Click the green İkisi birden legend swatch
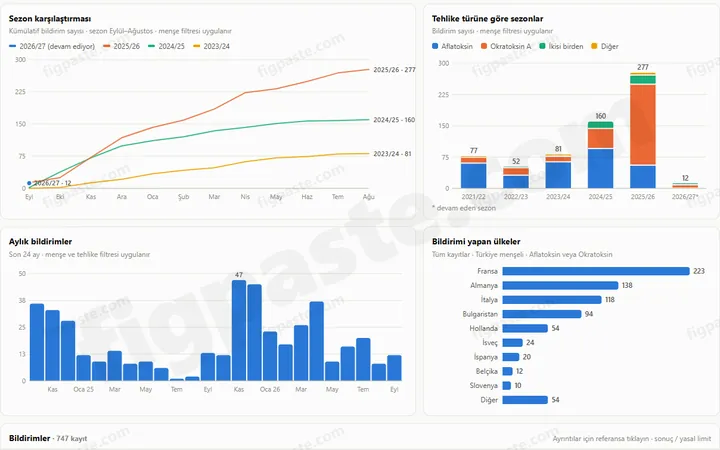Screen dimensions: 720x450 coord(542,46)
